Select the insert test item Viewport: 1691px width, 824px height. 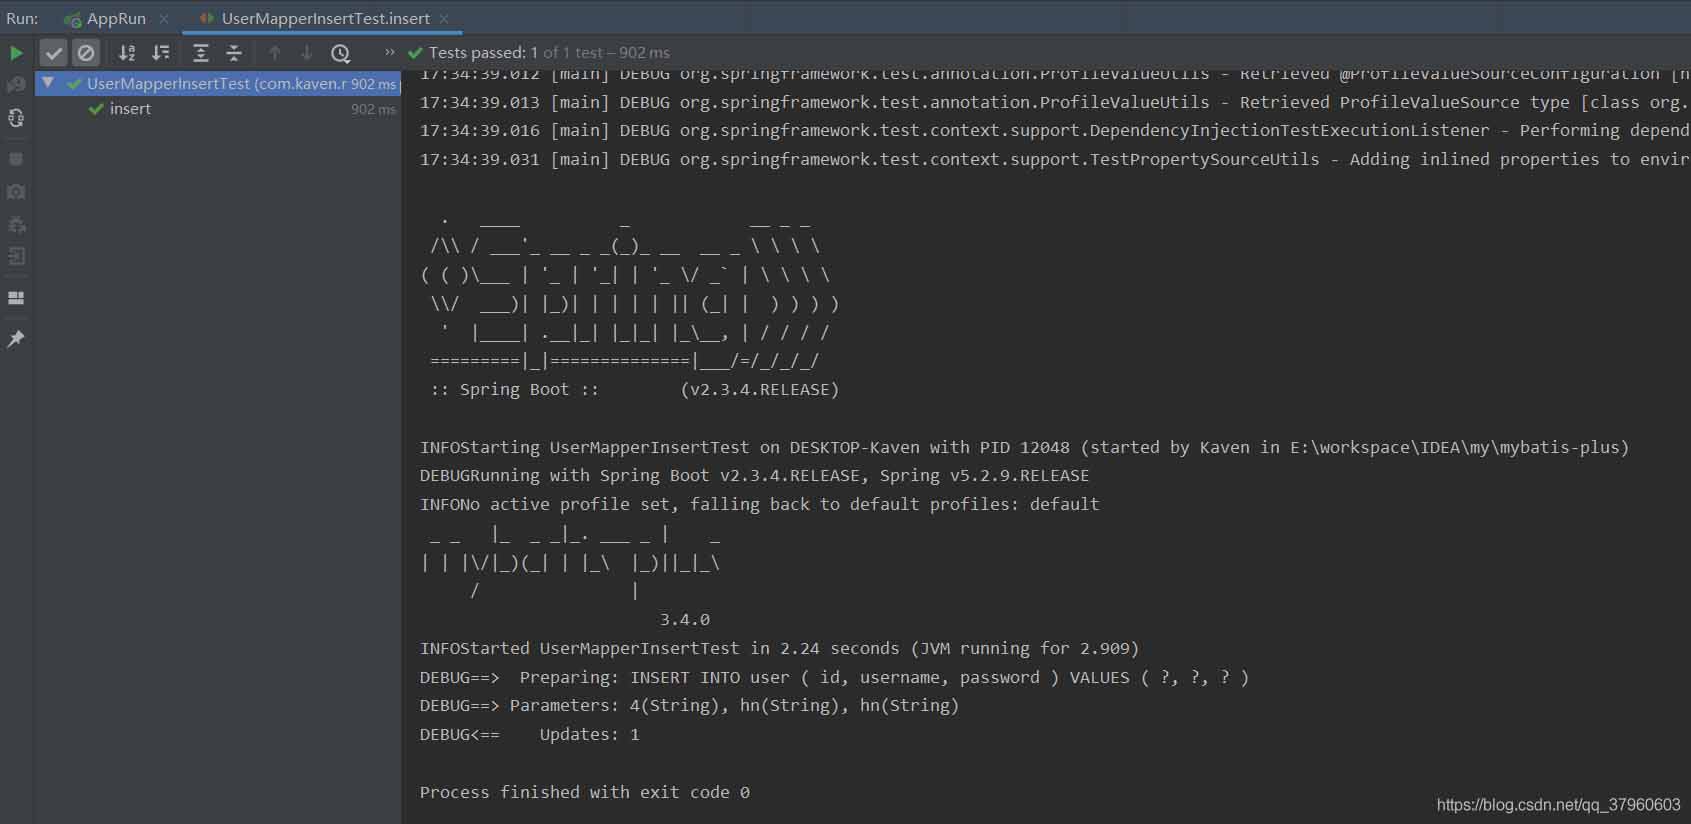130,109
